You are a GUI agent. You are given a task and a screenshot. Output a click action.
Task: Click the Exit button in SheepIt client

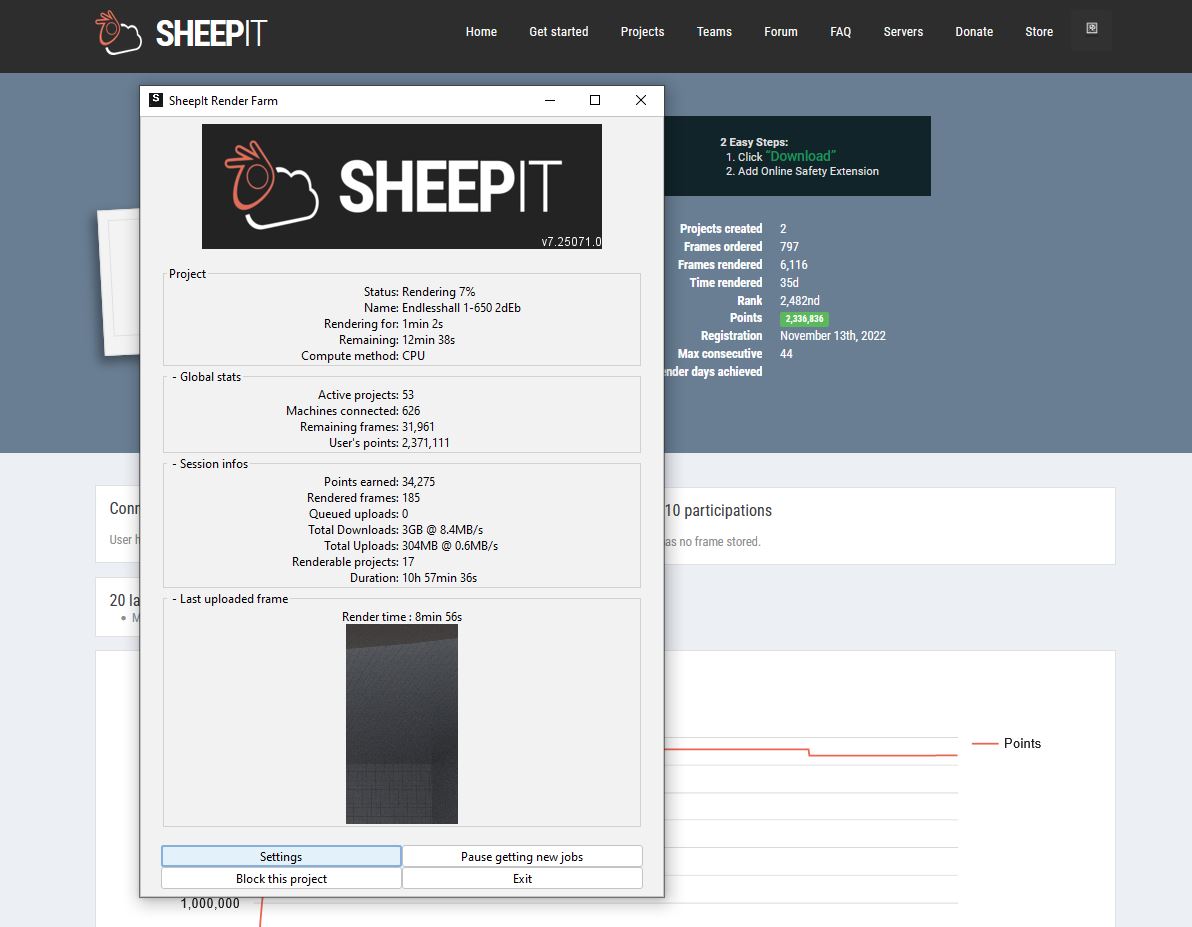[522, 878]
